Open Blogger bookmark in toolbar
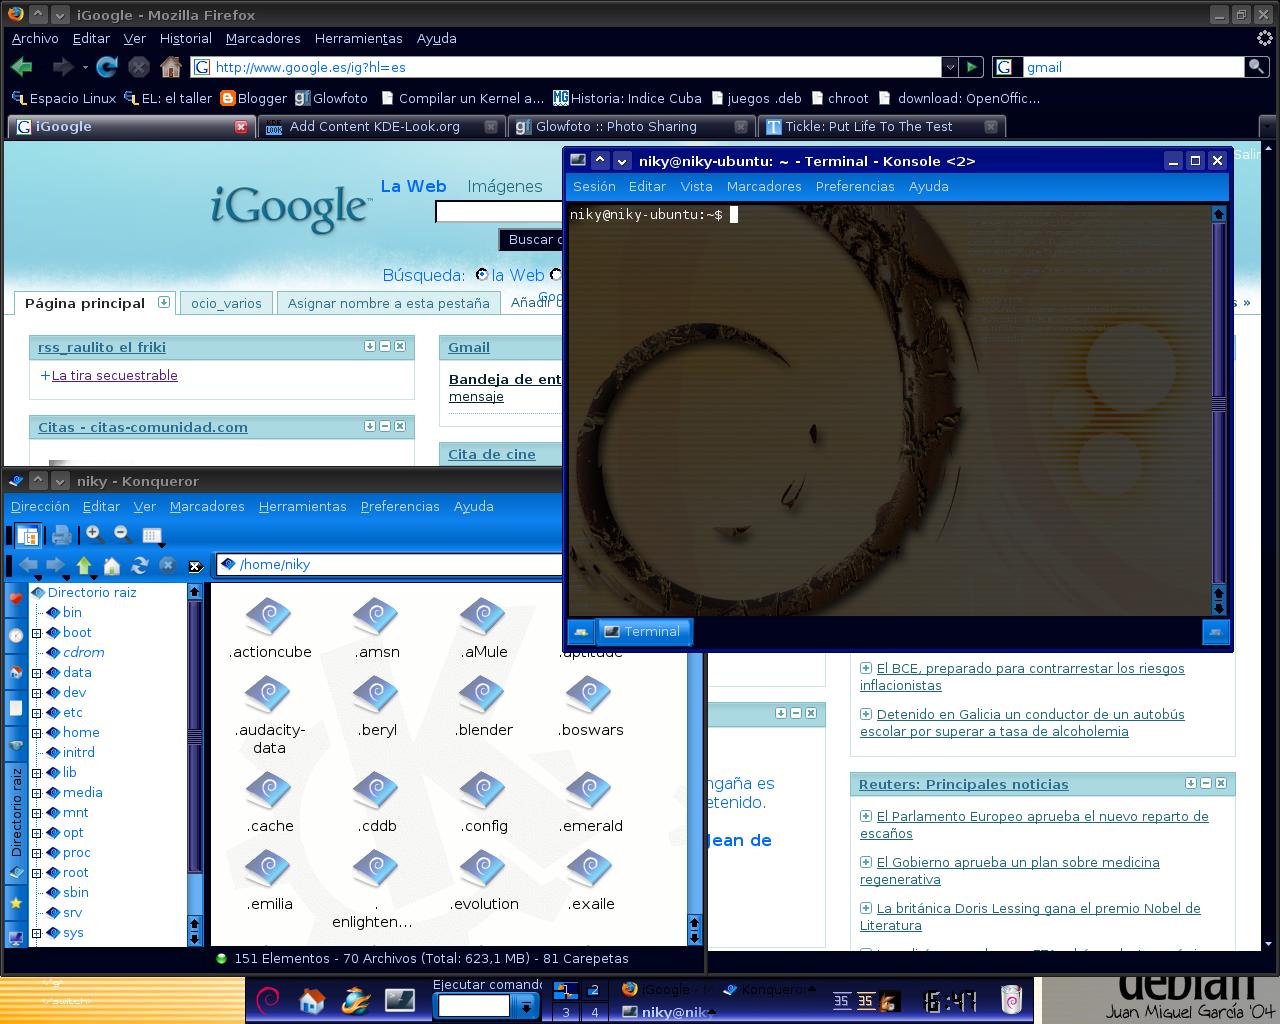Image resolution: width=1280 pixels, height=1024 pixels. [x=254, y=98]
